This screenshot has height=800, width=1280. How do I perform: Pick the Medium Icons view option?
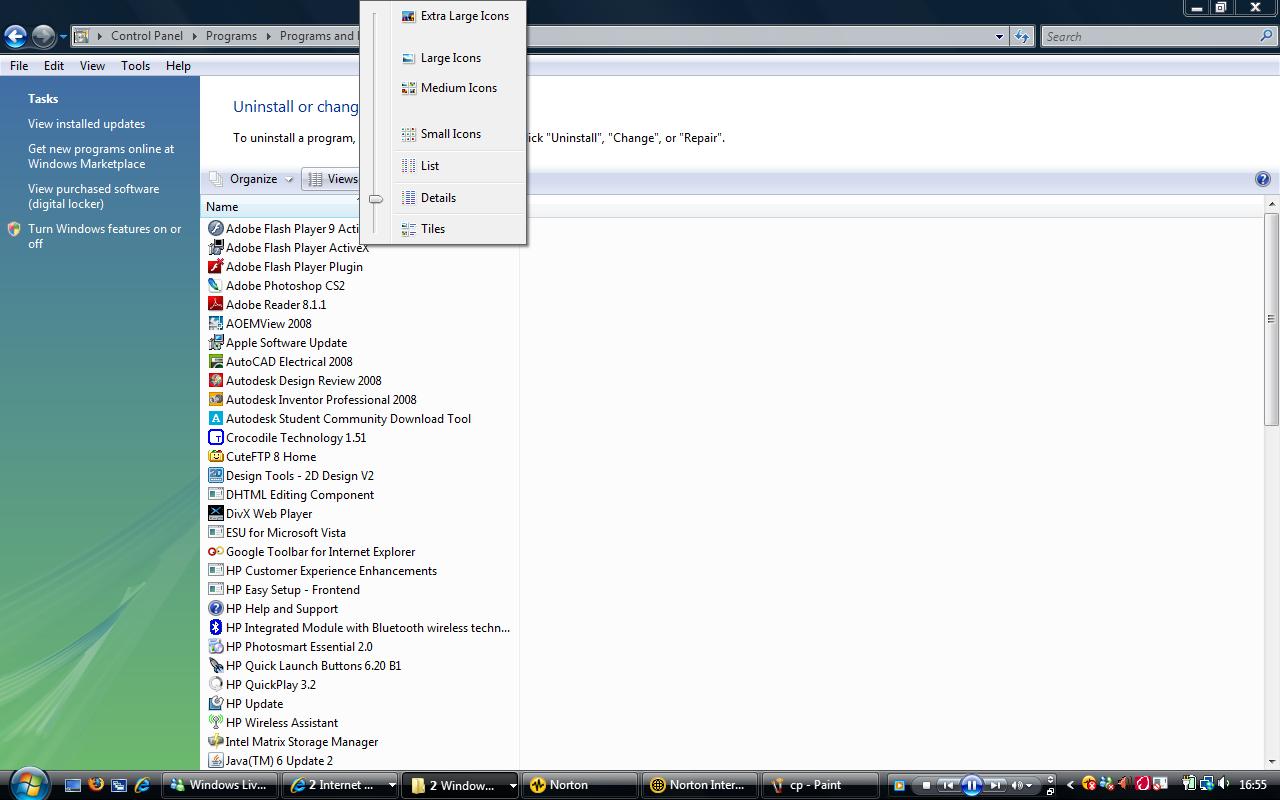click(449, 88)
